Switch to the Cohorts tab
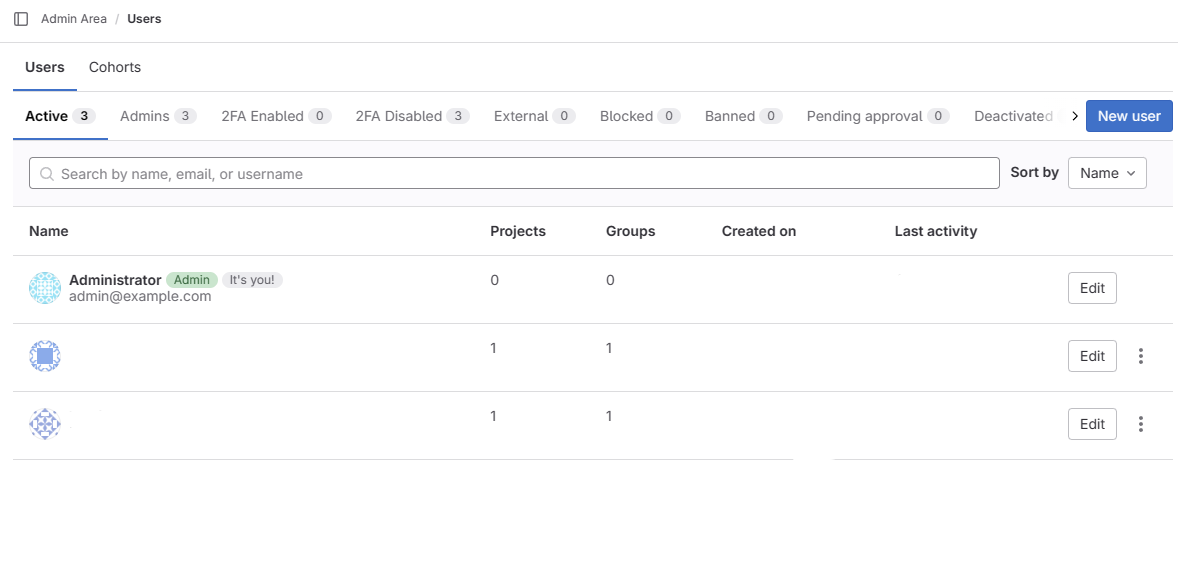The width and height of the screenshot is (1178, 575). 115,67
